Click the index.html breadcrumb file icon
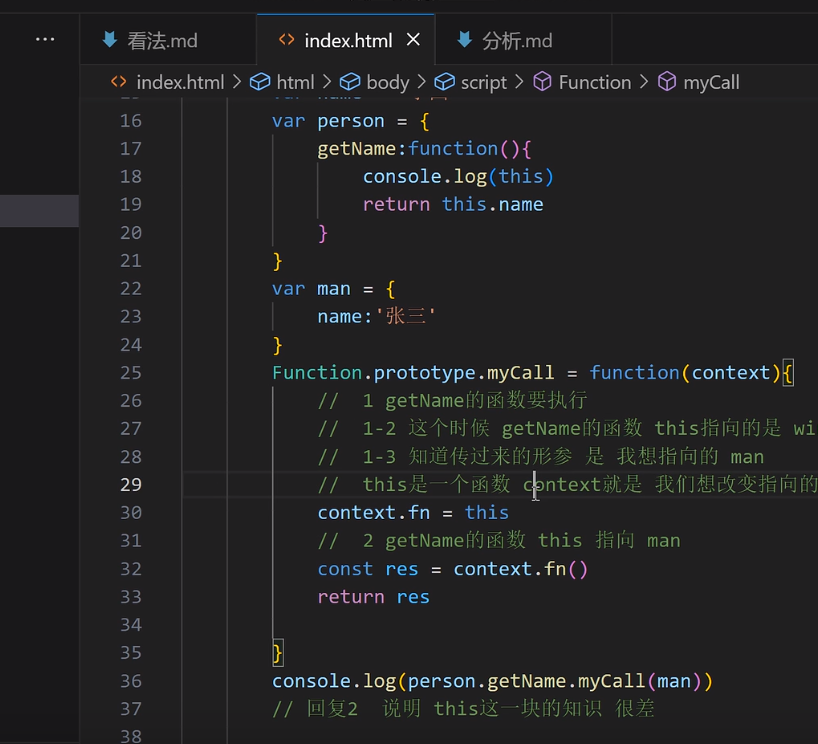 click(x=118, y=82)
